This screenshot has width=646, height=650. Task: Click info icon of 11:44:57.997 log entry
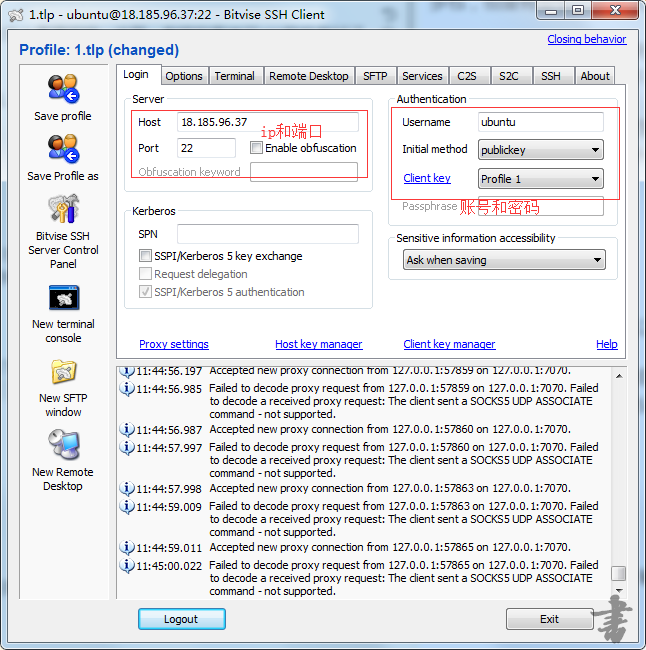coord(127,447)
